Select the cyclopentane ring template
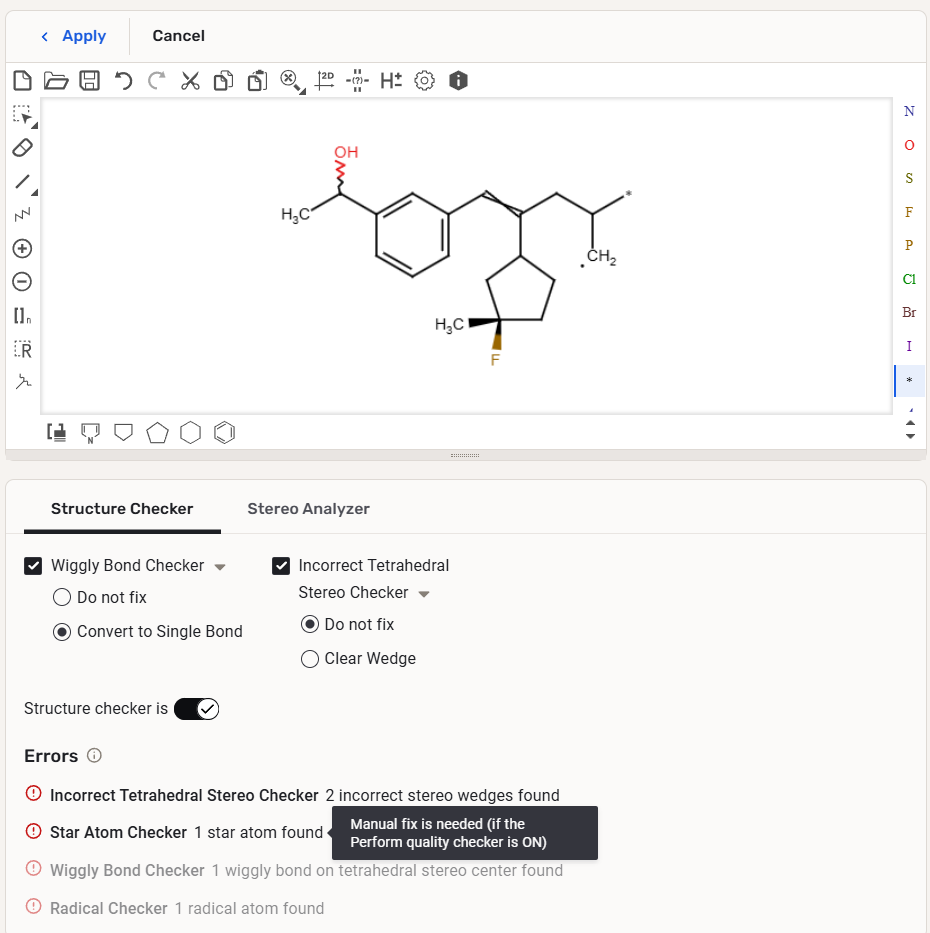Screen dimensions: 930x933 157,432
